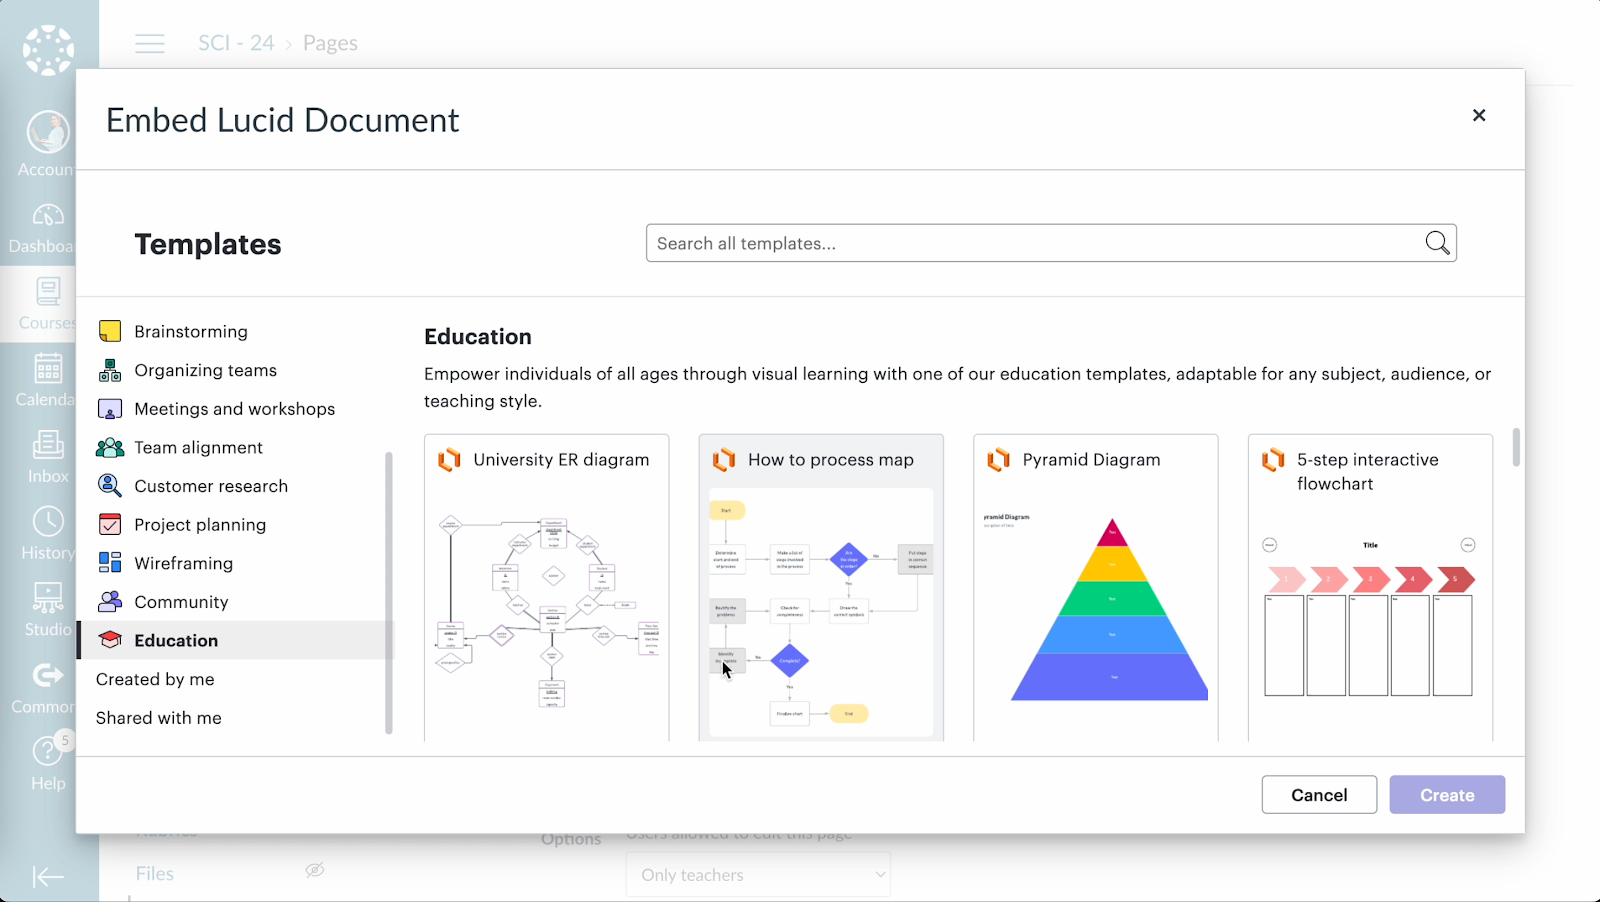Select the Meetings and workshops category
Image resolution: width=1600 pixels, height=902 pixels.
coord(236,409)
